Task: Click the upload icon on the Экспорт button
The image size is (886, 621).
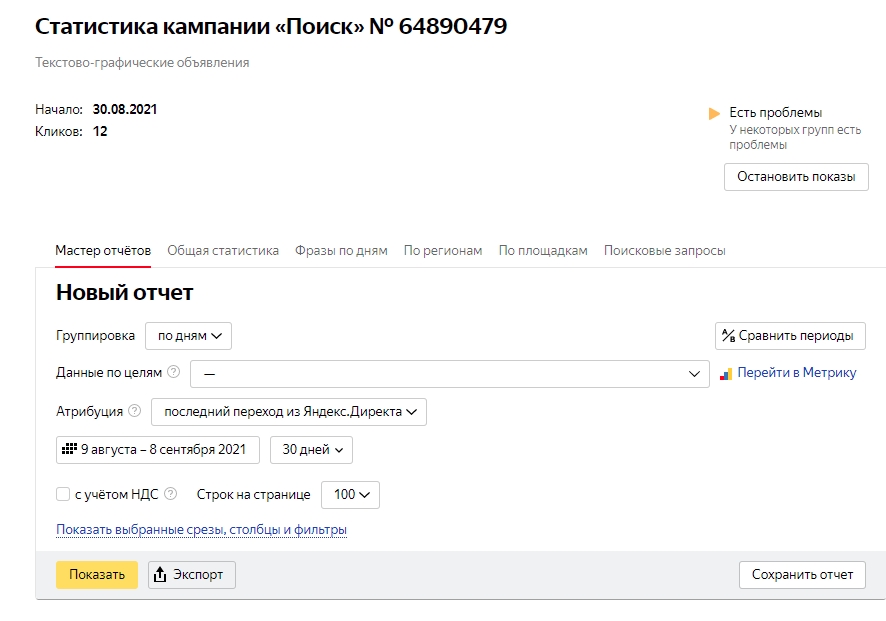Action: point(160,575)
